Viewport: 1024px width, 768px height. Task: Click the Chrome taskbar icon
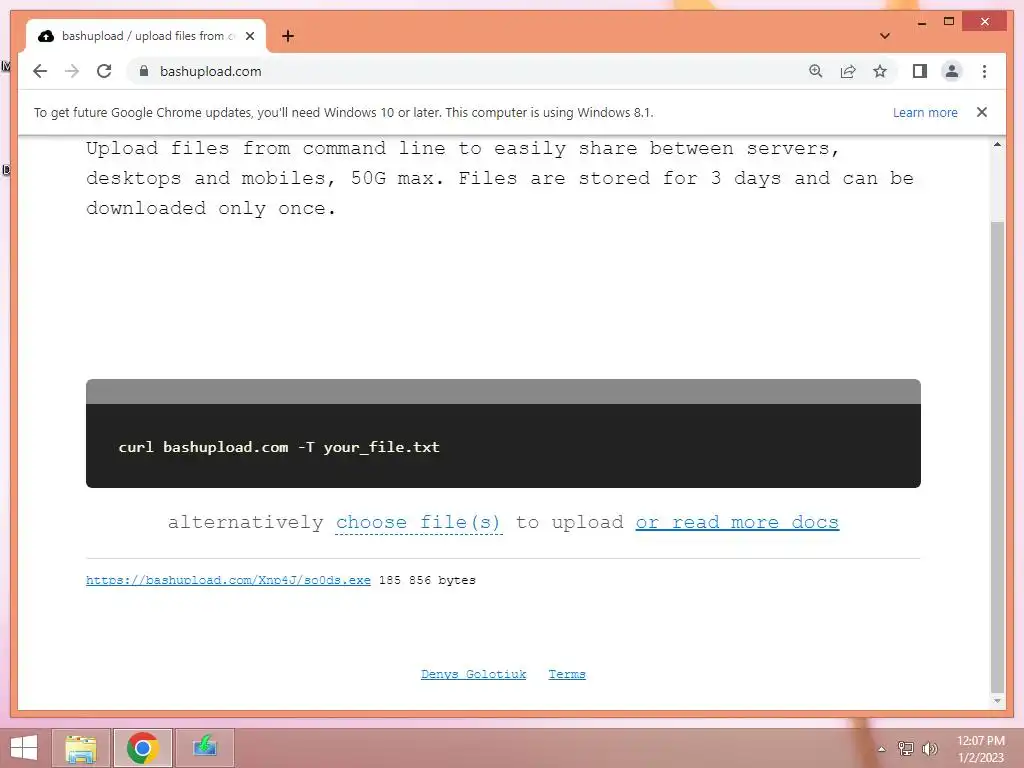142,748
